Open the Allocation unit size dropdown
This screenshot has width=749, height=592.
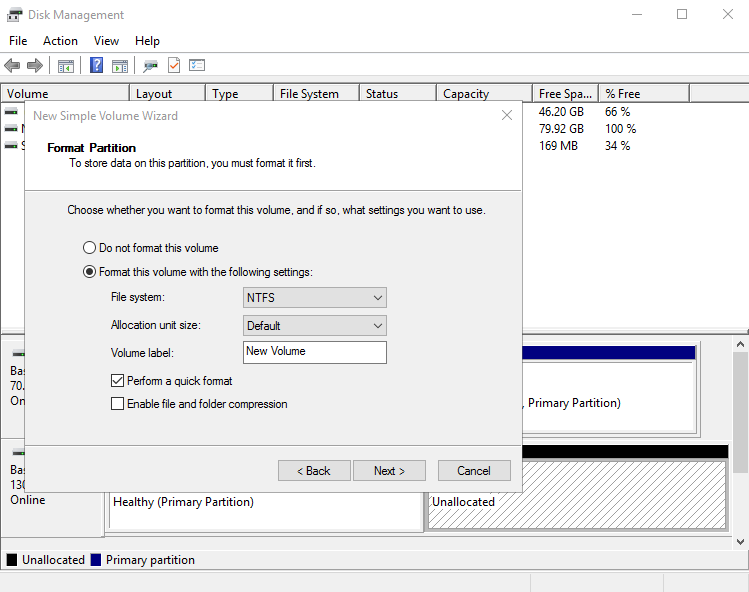coord(315,325)
